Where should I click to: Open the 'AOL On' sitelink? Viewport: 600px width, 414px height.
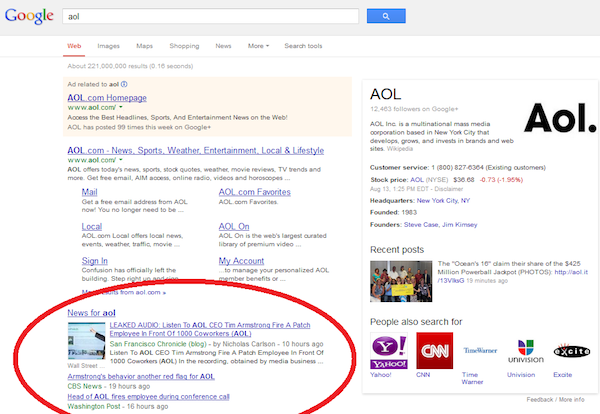234,227
